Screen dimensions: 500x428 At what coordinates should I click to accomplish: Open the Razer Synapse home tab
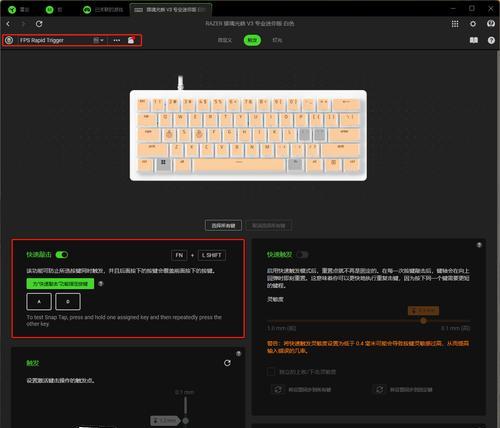click(19, 9)
